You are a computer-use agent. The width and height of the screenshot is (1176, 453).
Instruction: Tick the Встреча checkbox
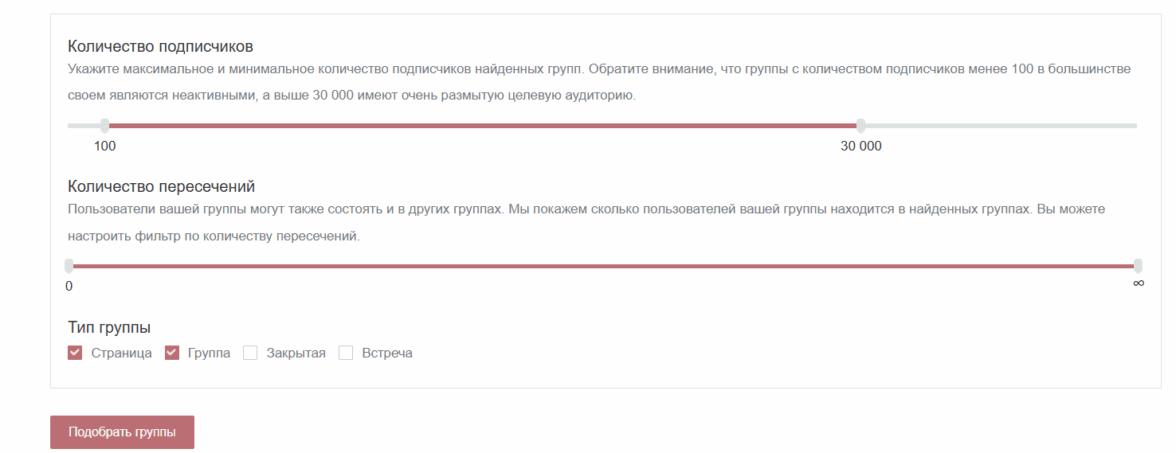pos(346,353)
